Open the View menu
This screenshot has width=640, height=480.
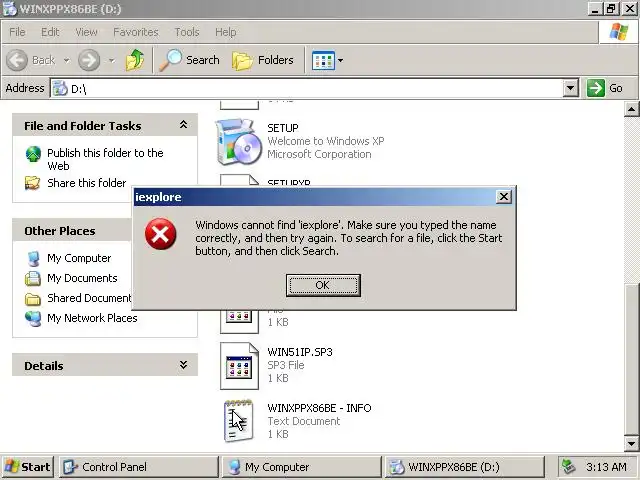[x=86, y=32]
